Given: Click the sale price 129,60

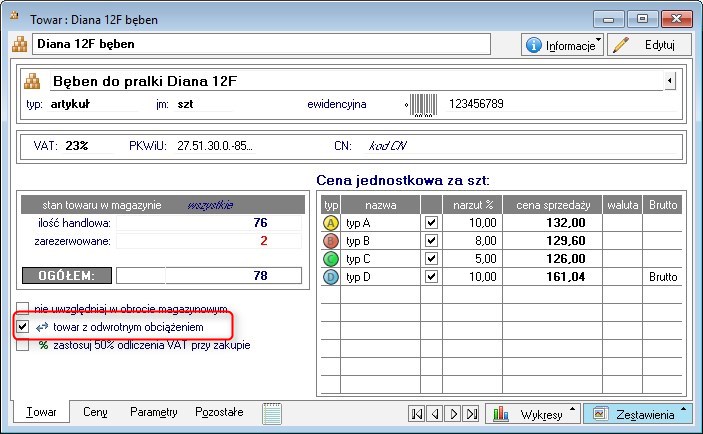Looking at the screenshot, I should pos(566,241).
